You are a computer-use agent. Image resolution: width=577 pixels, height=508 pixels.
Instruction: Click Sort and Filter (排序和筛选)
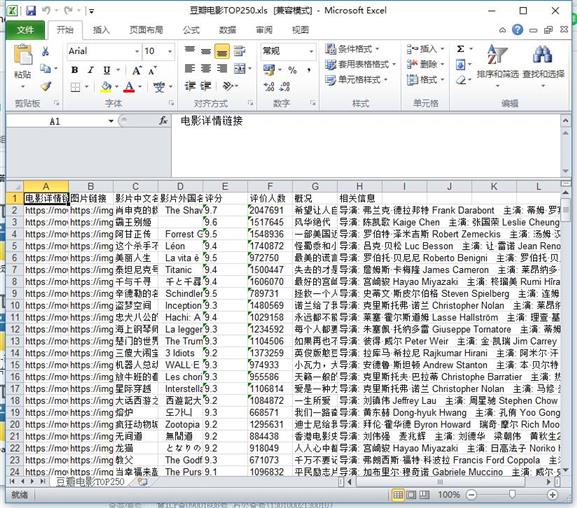[x=498, y=65]
